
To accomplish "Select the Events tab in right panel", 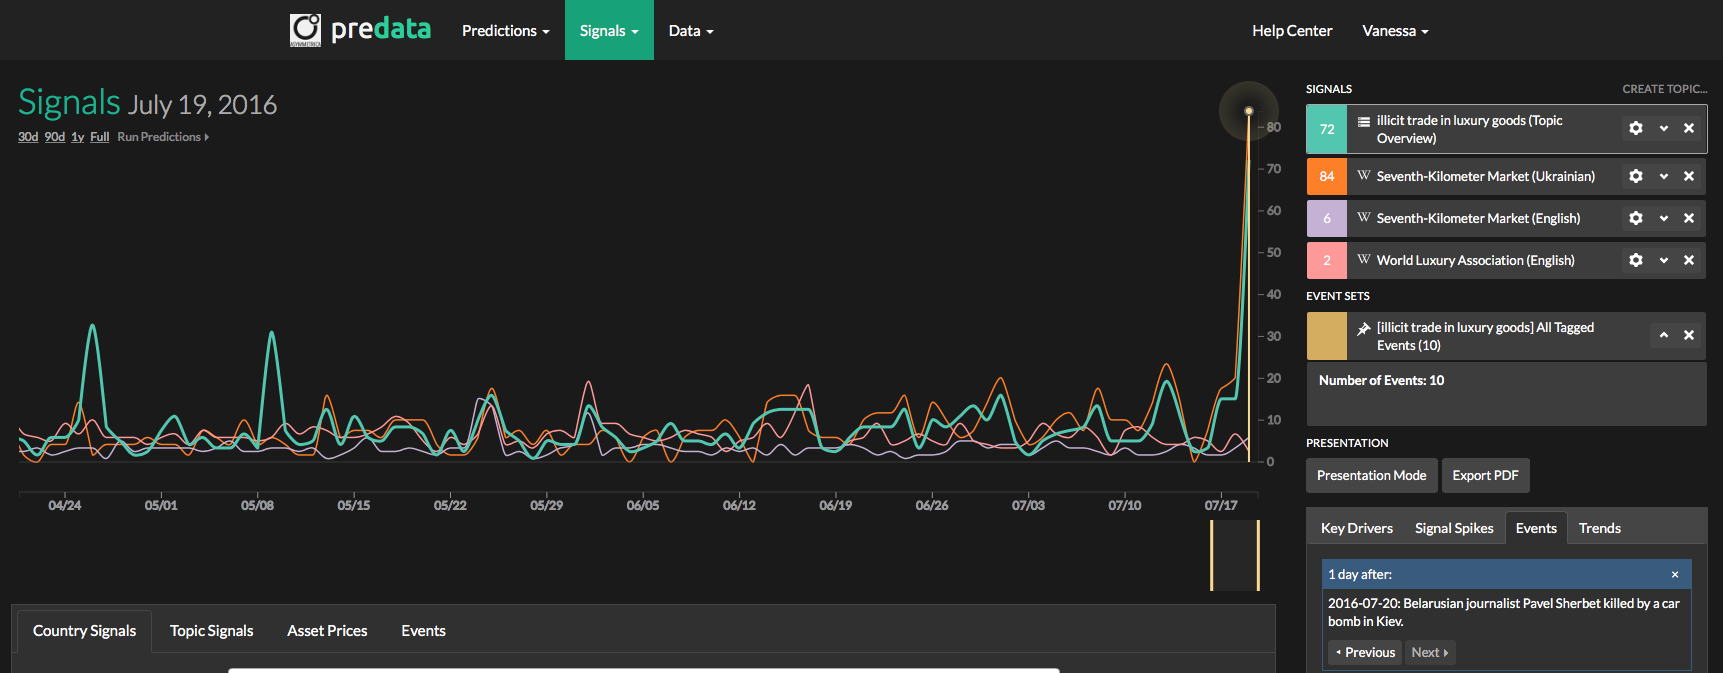I will pyautogui.click(x=1536, y=528).
